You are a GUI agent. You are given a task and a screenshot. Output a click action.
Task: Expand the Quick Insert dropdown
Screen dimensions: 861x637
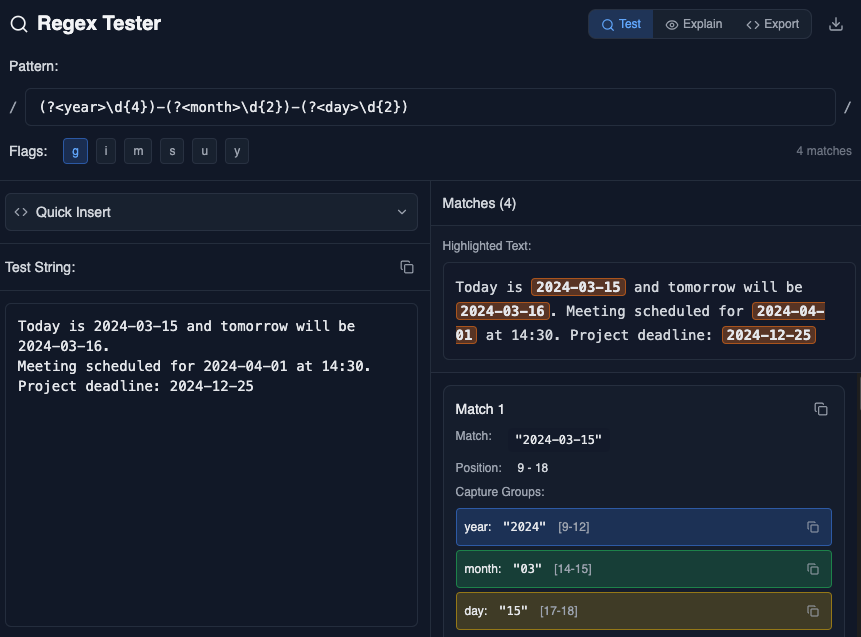pos(211,212)
